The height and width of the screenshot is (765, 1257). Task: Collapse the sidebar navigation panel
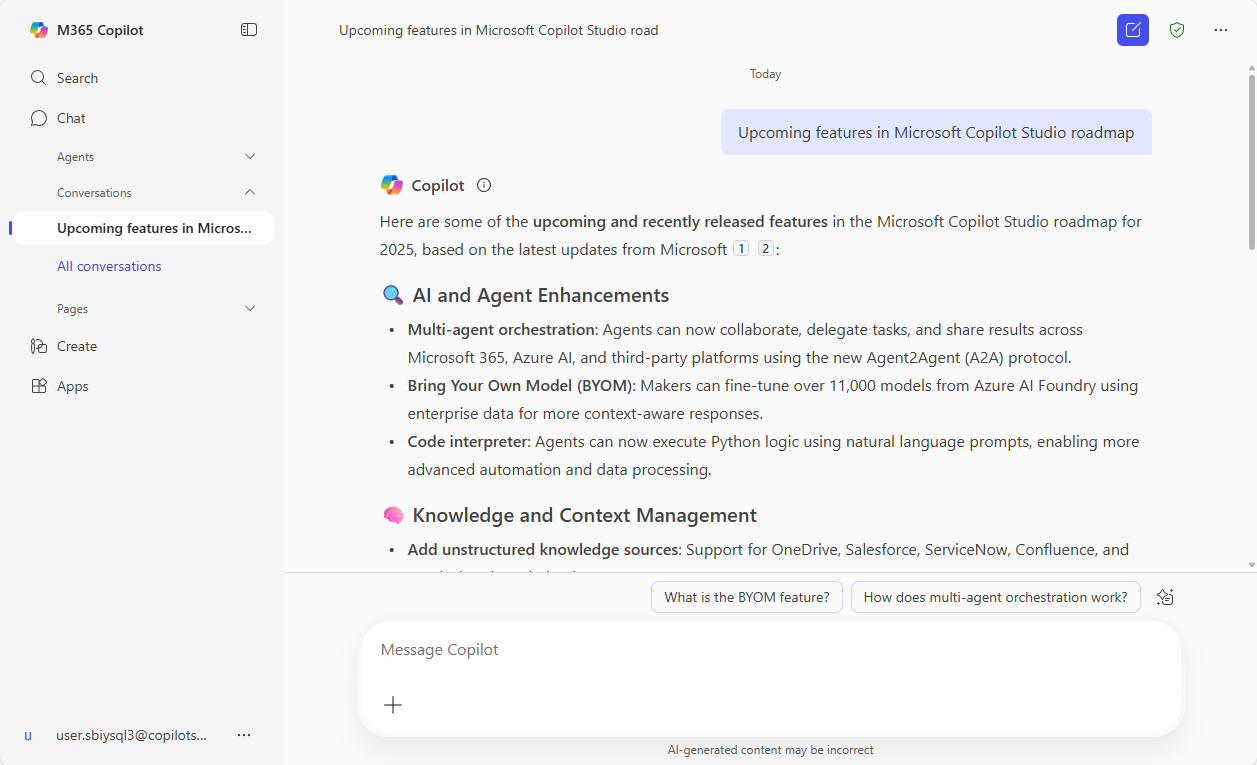249,30
